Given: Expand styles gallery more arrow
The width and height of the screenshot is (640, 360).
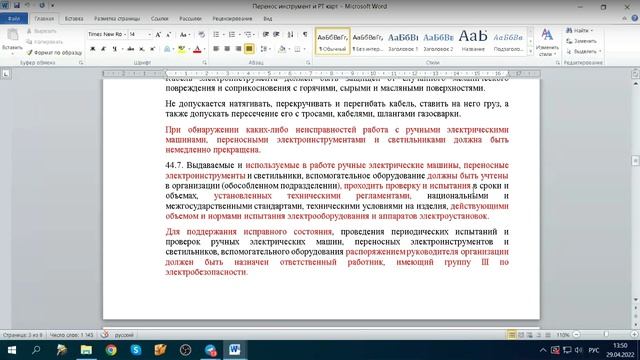Looking at the screenshot, I should (530, 51).
